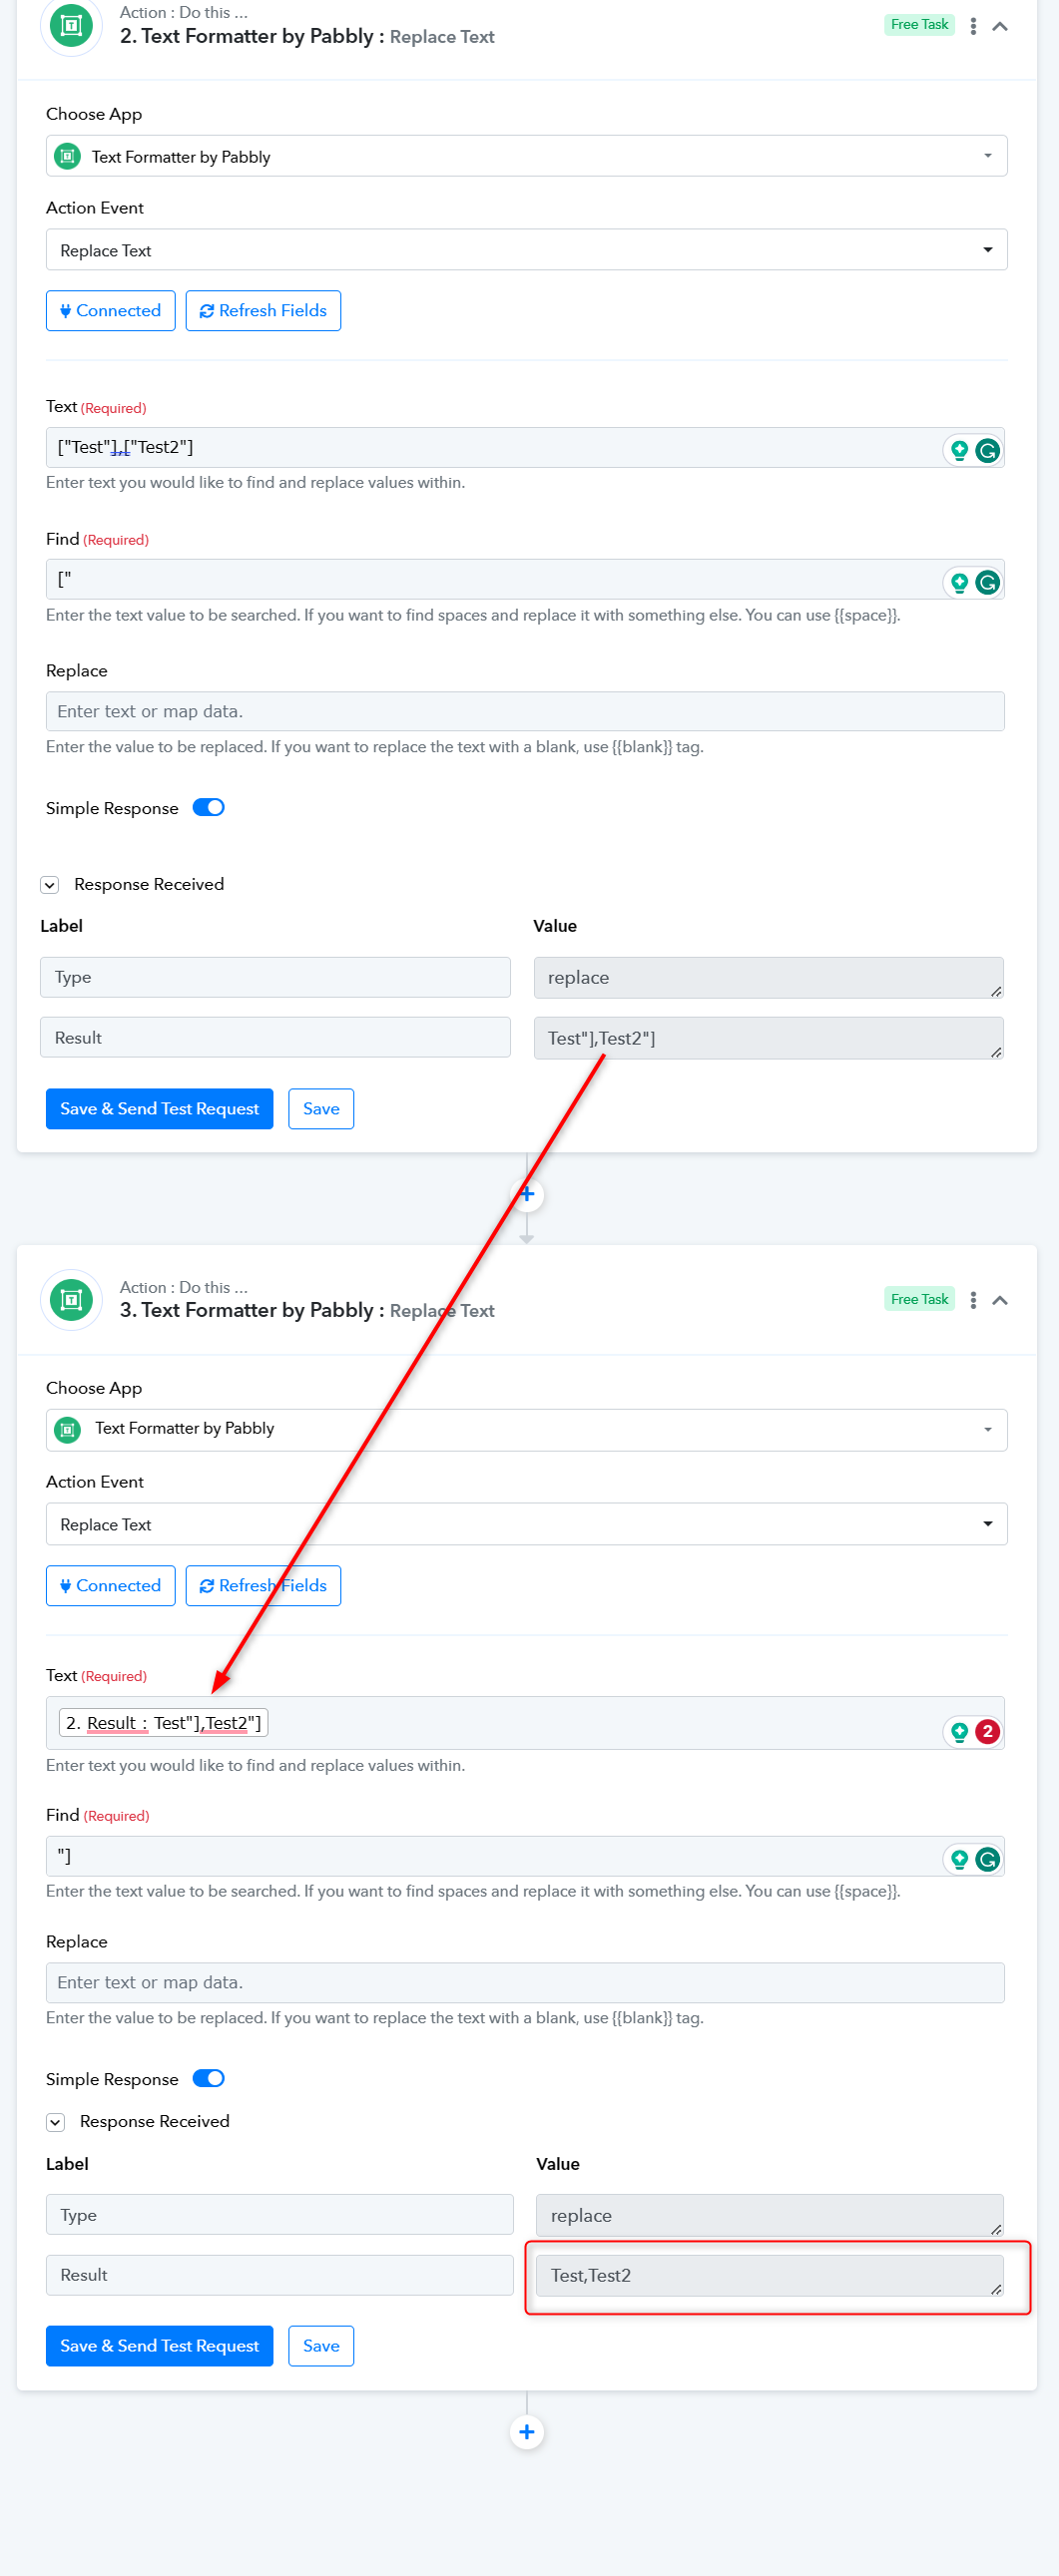Click red Grammarly error badge in step 3
The height and width of the screenshot is (2576, 1059).
coord(987,1731)
